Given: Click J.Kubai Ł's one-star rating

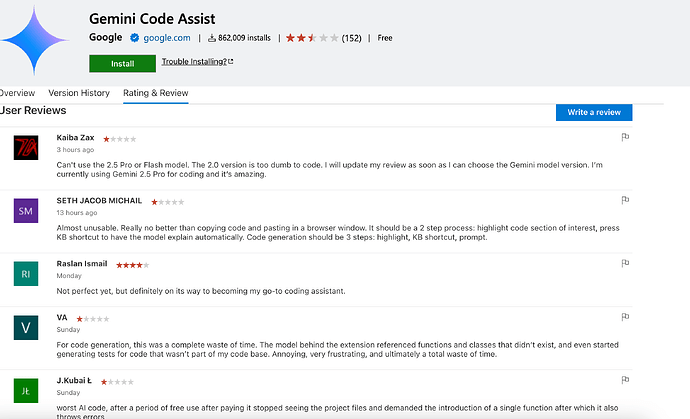Looking at the screenshot, I should (x=117, y=382).
